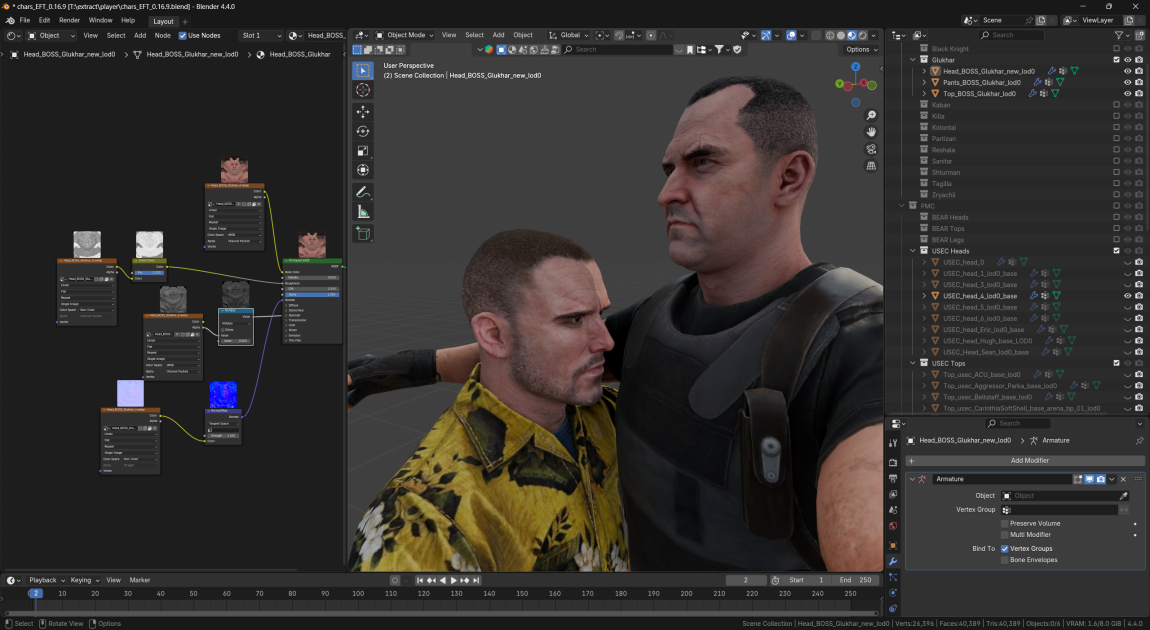The height and width of the screenshot is (630, 1150).
Task: Open the World properties tab
Action: (x=893, y=526)
